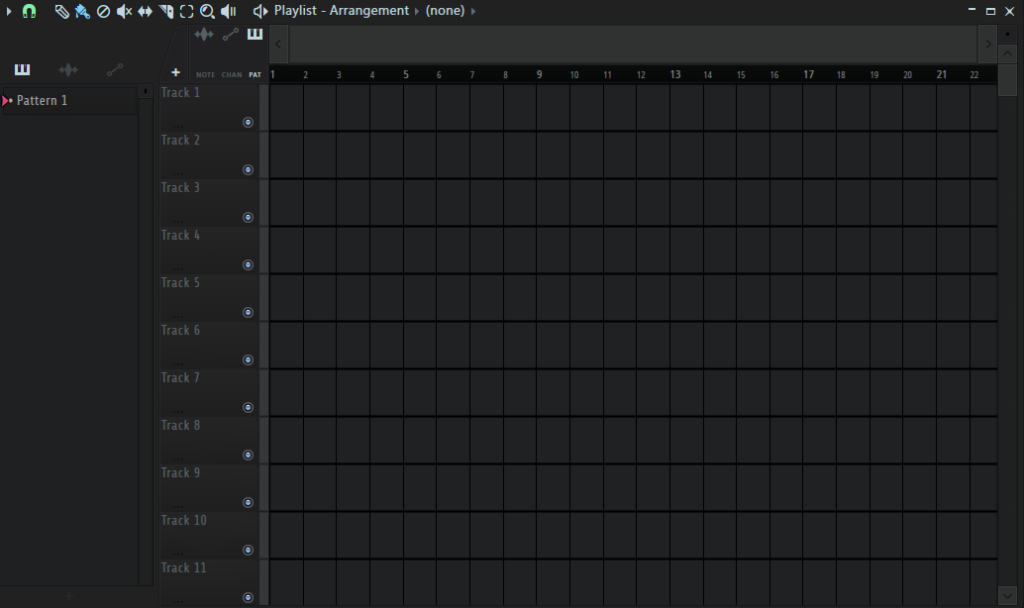The width and height of the screenshot is (1024, 608).
Task: Select the Delete tool
Action: pyautogui.click(x=103, y=11)
